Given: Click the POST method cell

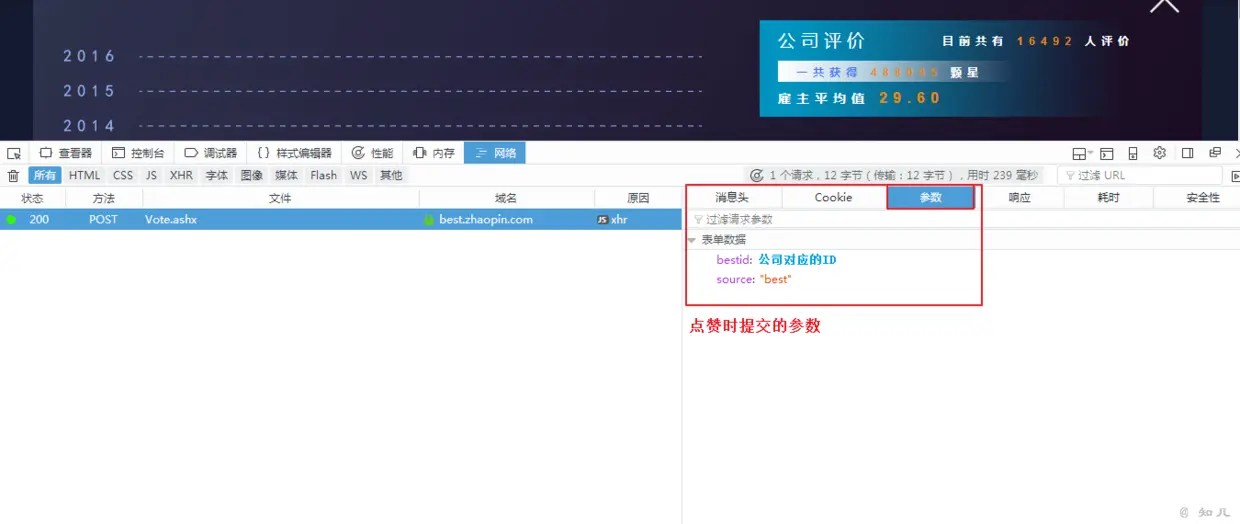Looking at the screenshot, I should click(x=103, y=219).
